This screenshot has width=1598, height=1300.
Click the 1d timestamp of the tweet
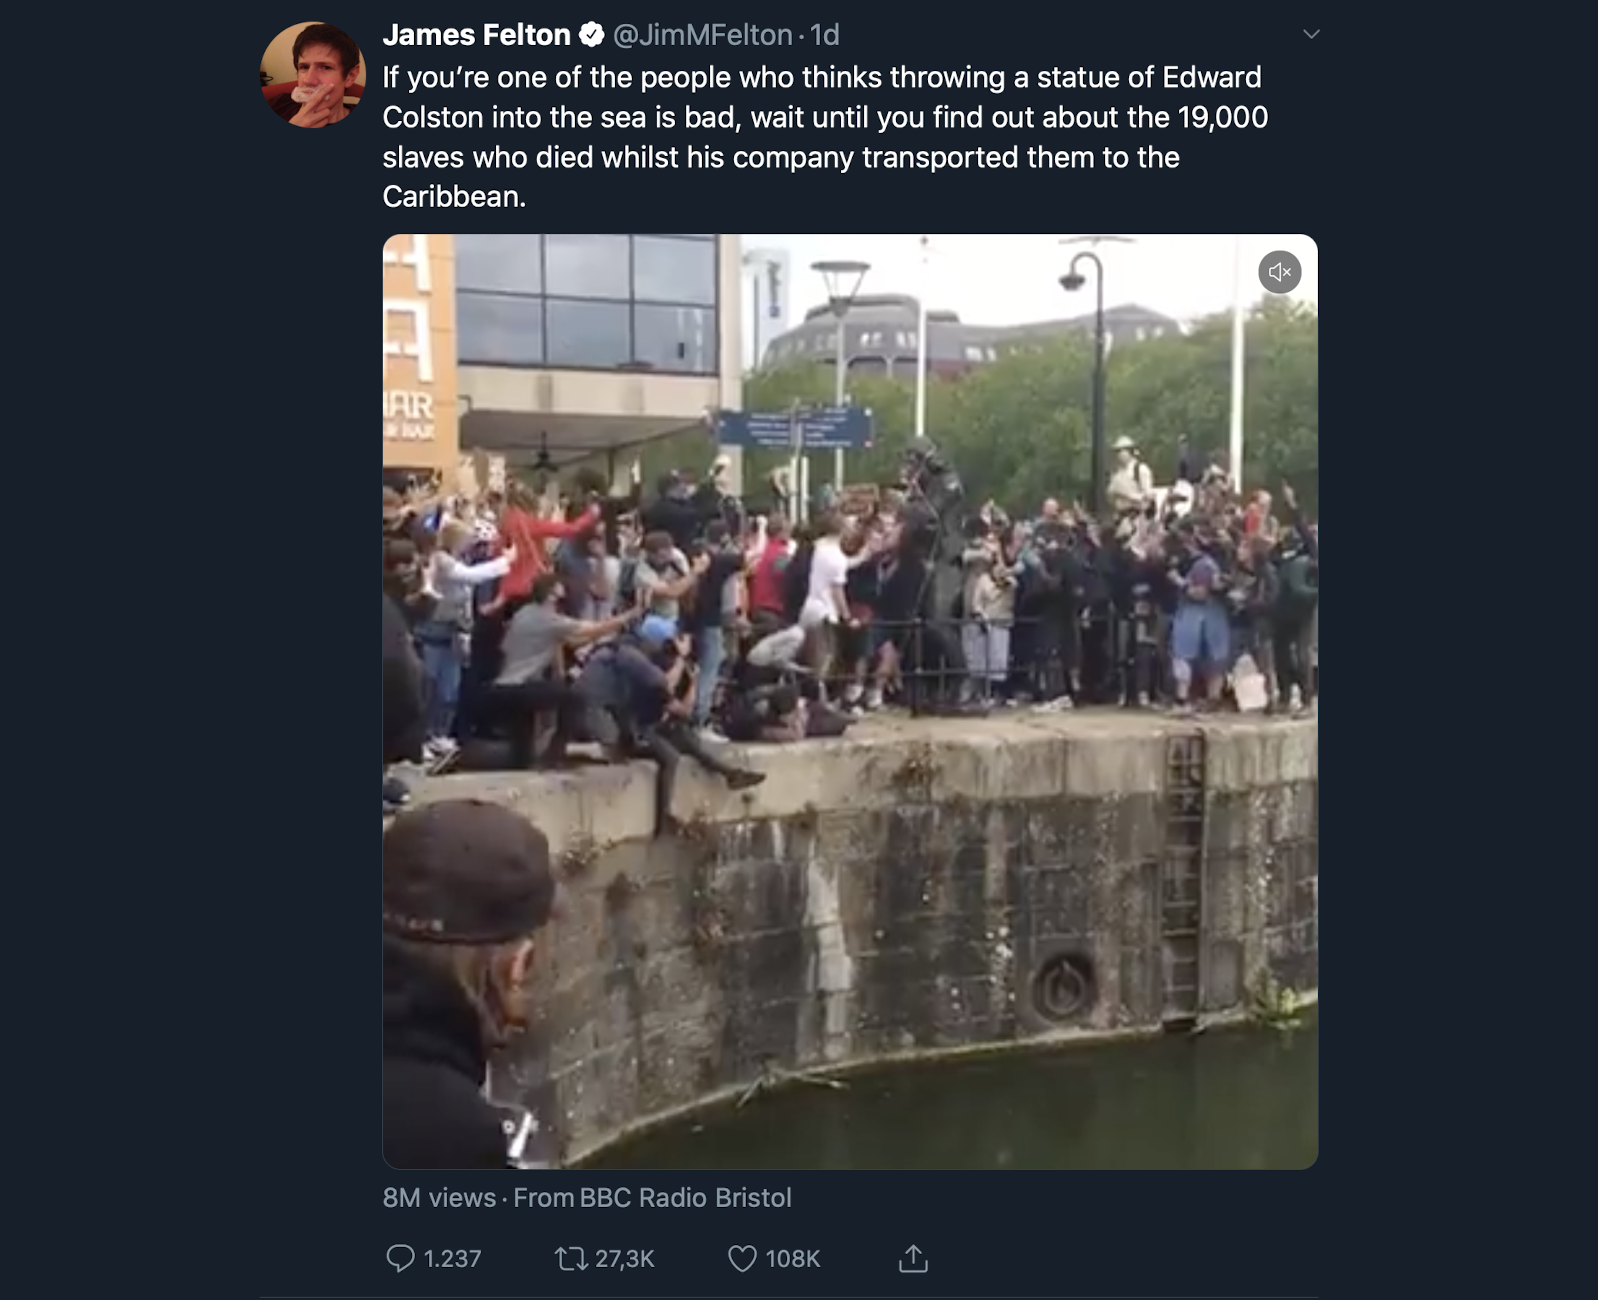[x=824, y=35]
